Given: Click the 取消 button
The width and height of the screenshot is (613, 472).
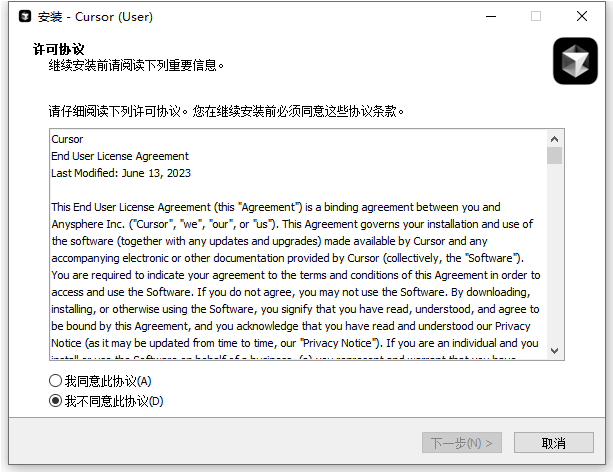Looking at the screenshot, I should 554,443.
